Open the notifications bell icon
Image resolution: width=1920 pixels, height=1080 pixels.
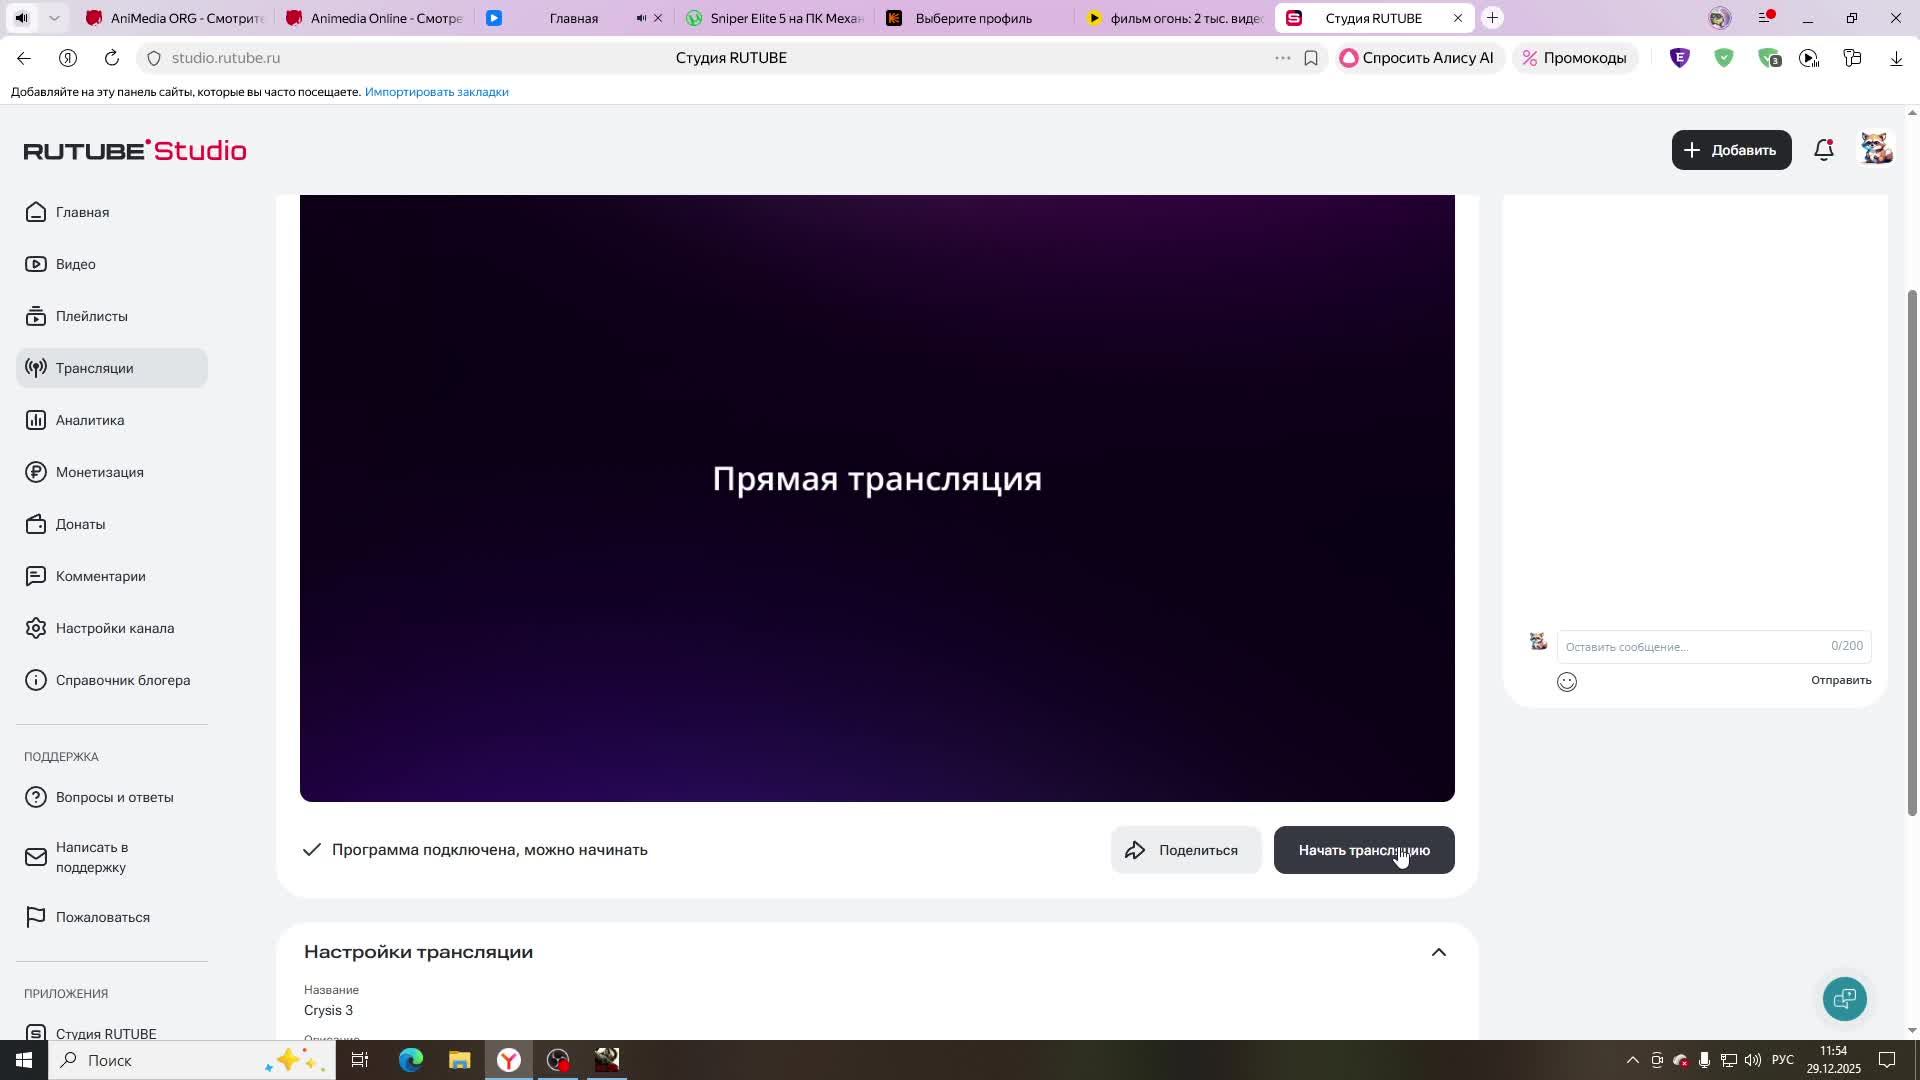click(x=1824, y=150)
